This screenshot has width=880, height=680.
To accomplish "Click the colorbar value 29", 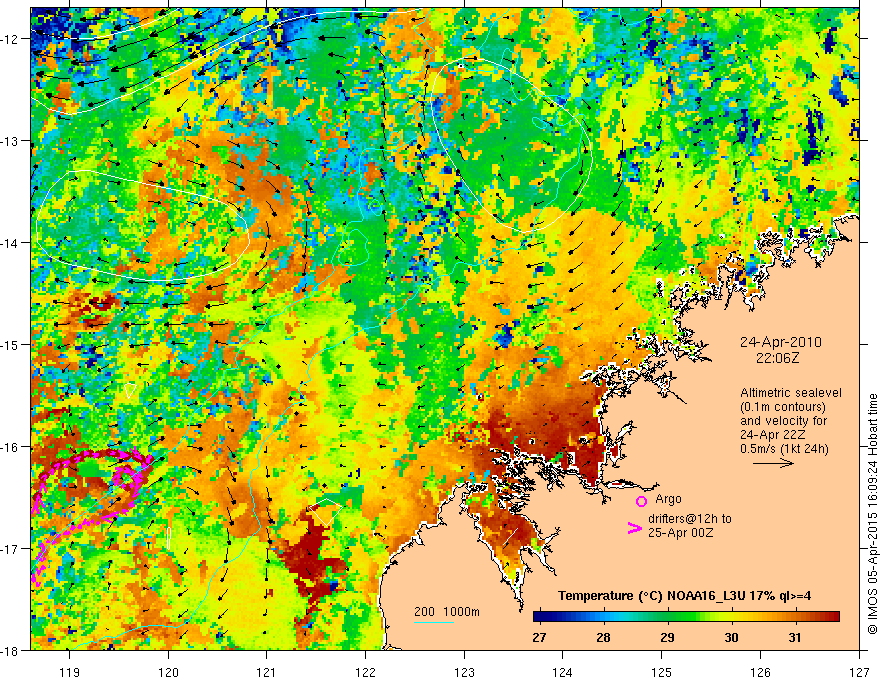I will pos(667,637).
